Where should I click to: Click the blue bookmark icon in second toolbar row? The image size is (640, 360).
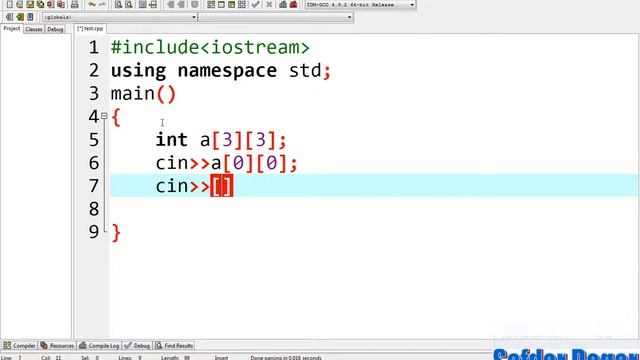click(30, 17)
